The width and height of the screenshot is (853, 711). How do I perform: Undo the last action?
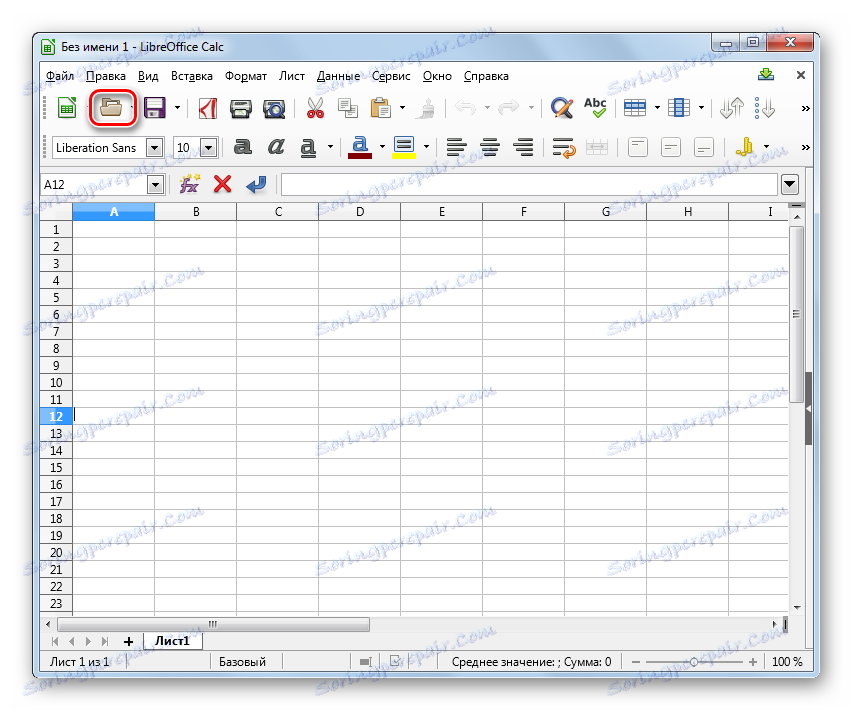[x=466, y=108]
